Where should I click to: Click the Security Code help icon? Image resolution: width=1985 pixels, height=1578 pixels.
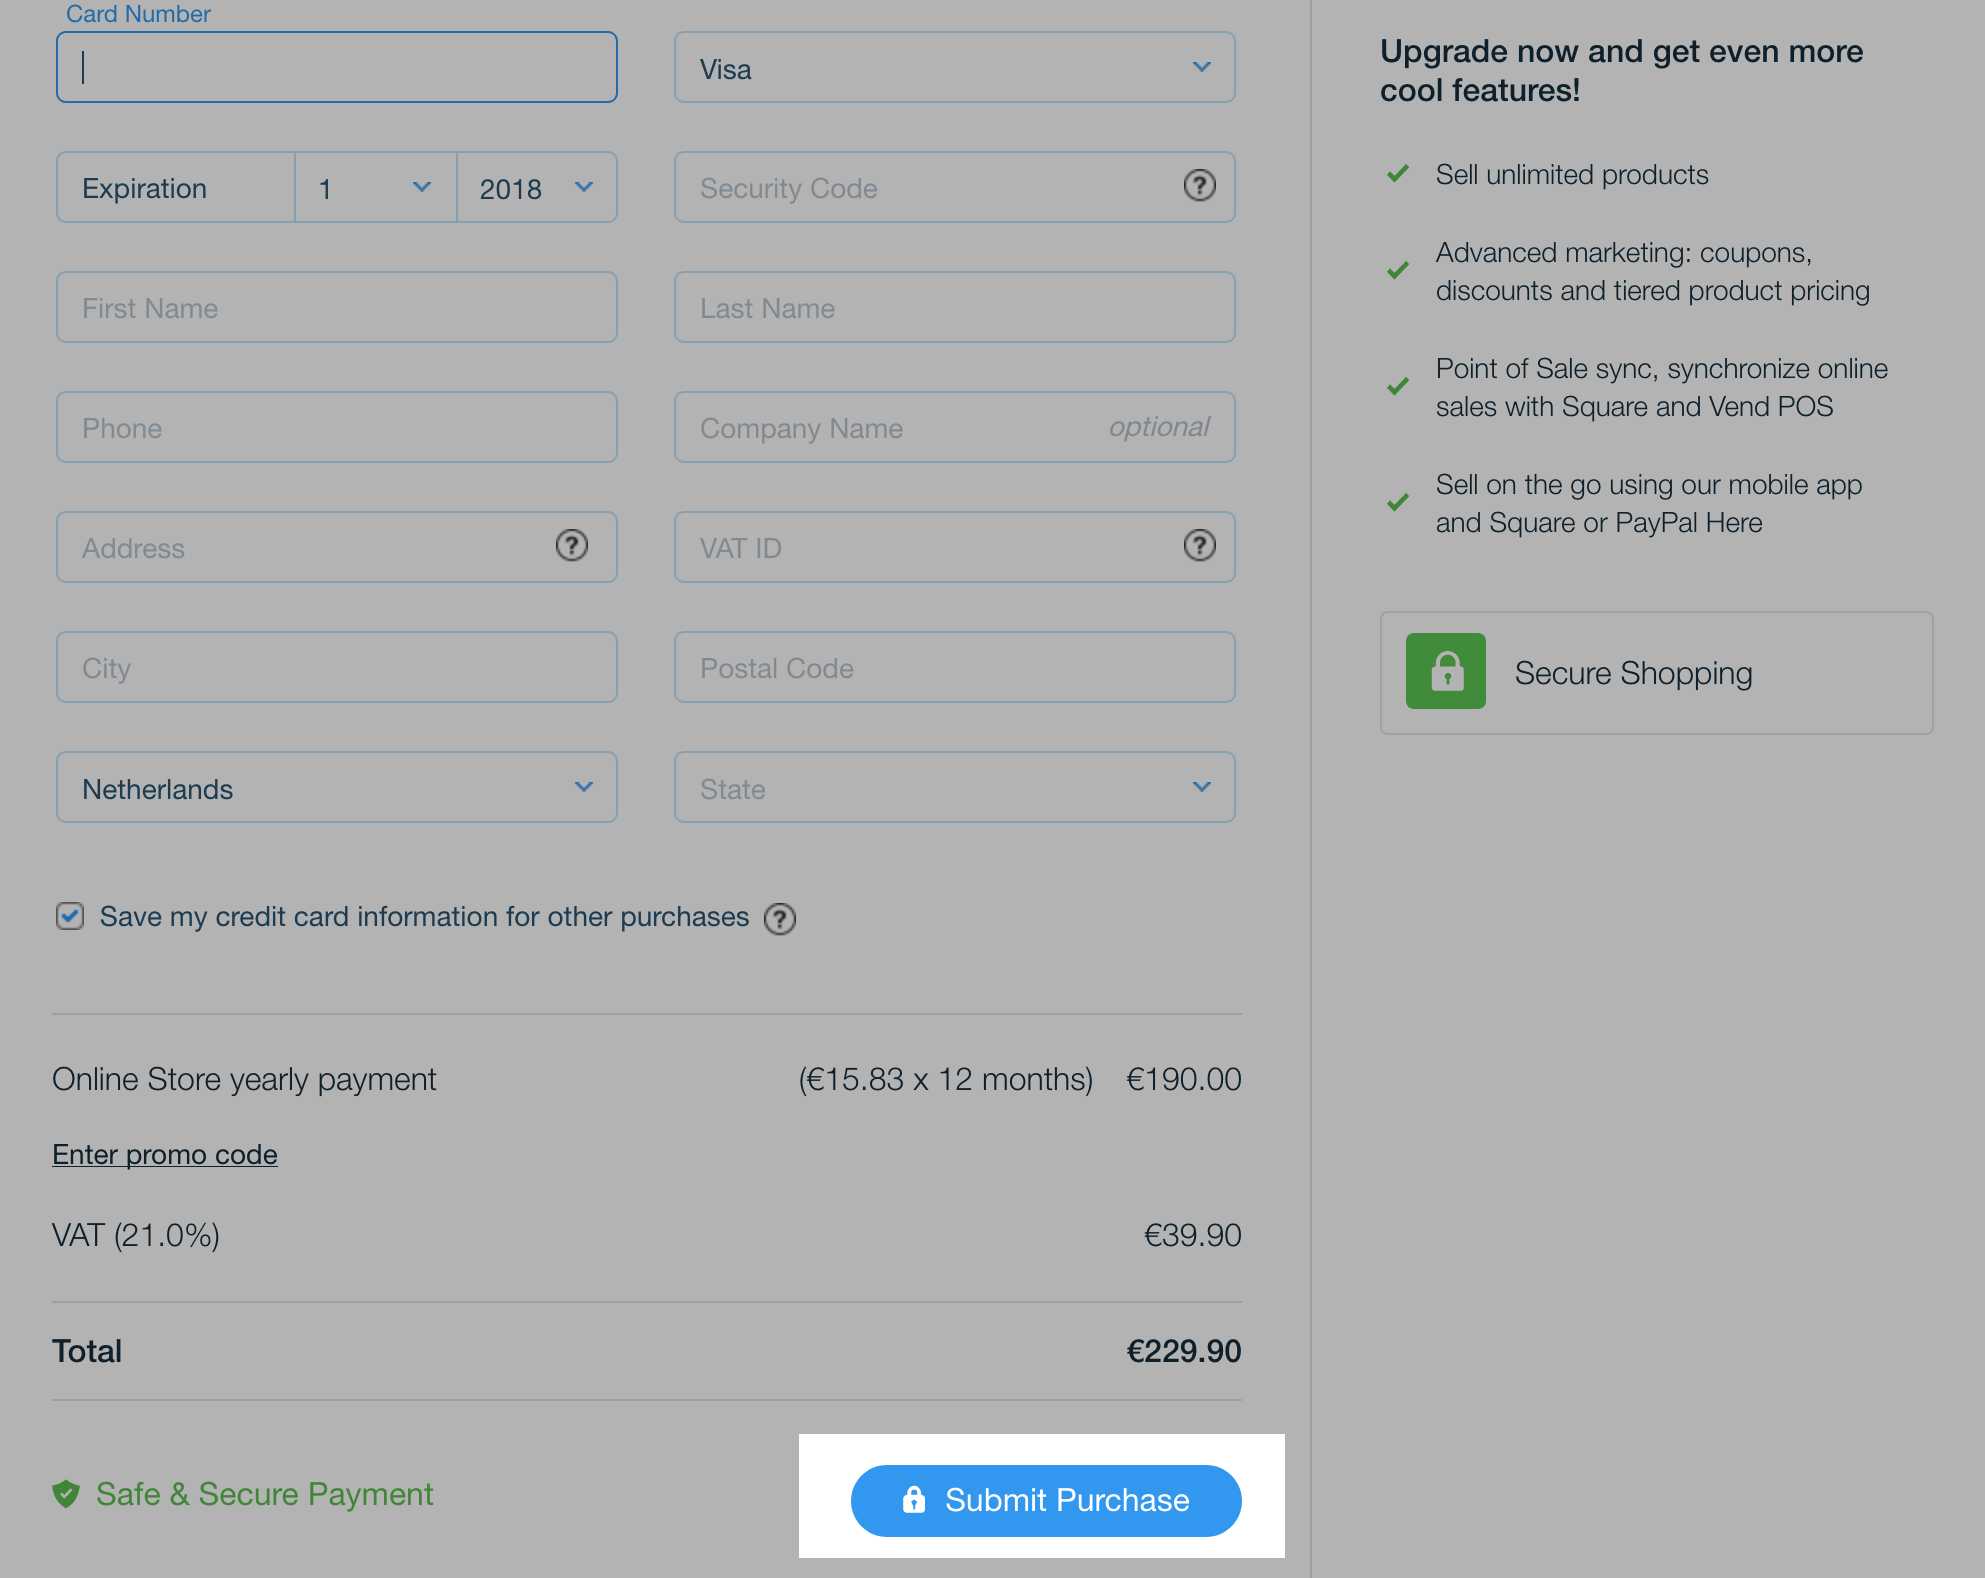(1199, 185)
